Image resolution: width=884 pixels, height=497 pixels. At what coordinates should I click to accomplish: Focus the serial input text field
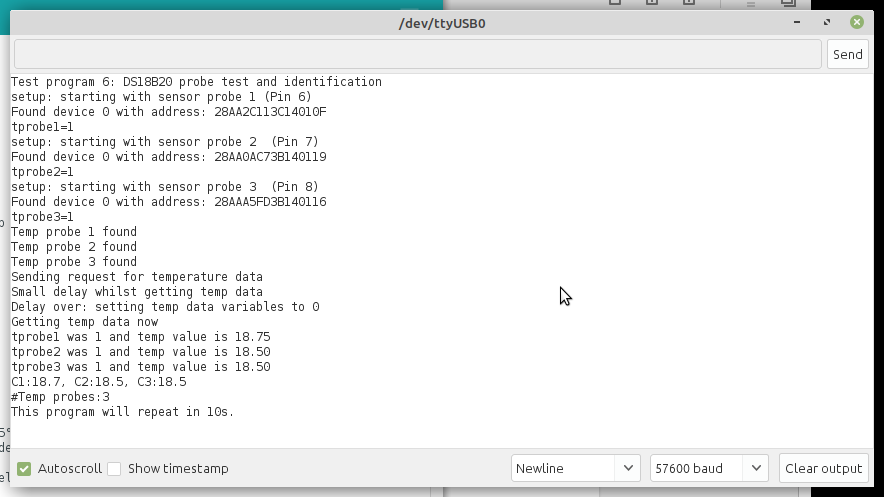pyautogui.click(x=418, y=54)
